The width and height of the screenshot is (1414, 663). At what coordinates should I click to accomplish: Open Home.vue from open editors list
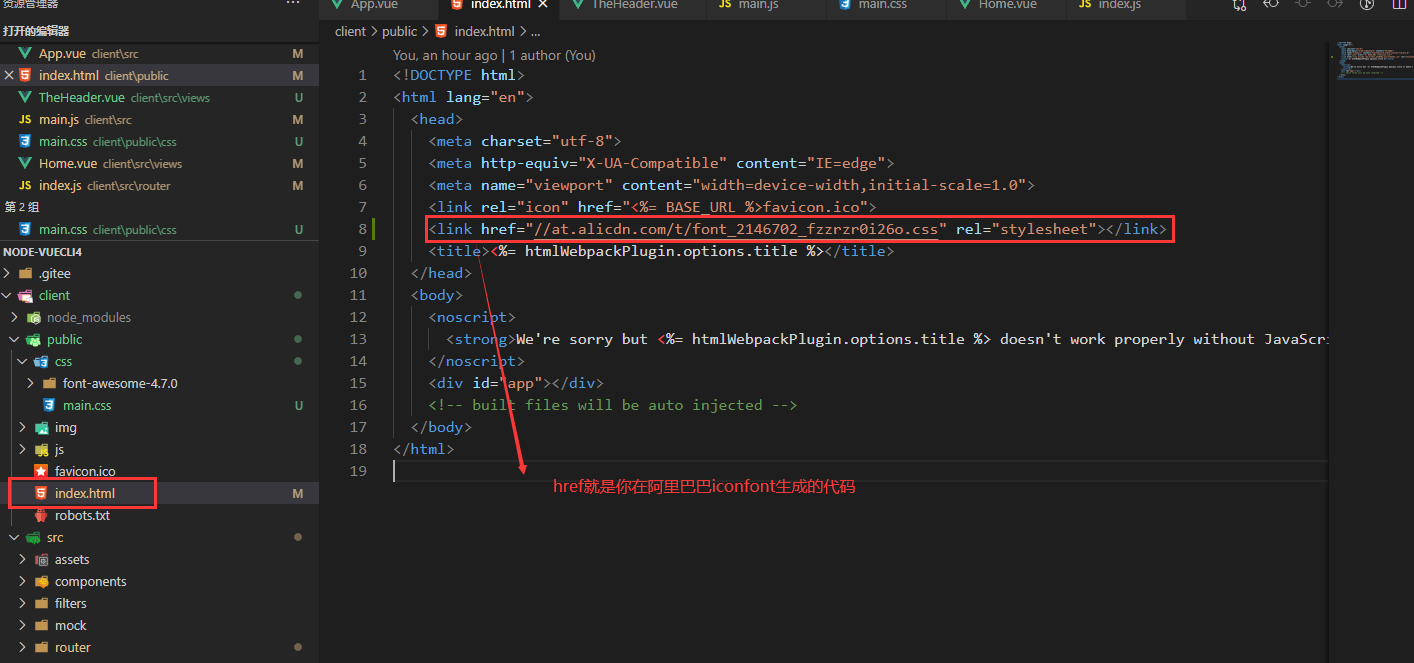pos(68,163)
